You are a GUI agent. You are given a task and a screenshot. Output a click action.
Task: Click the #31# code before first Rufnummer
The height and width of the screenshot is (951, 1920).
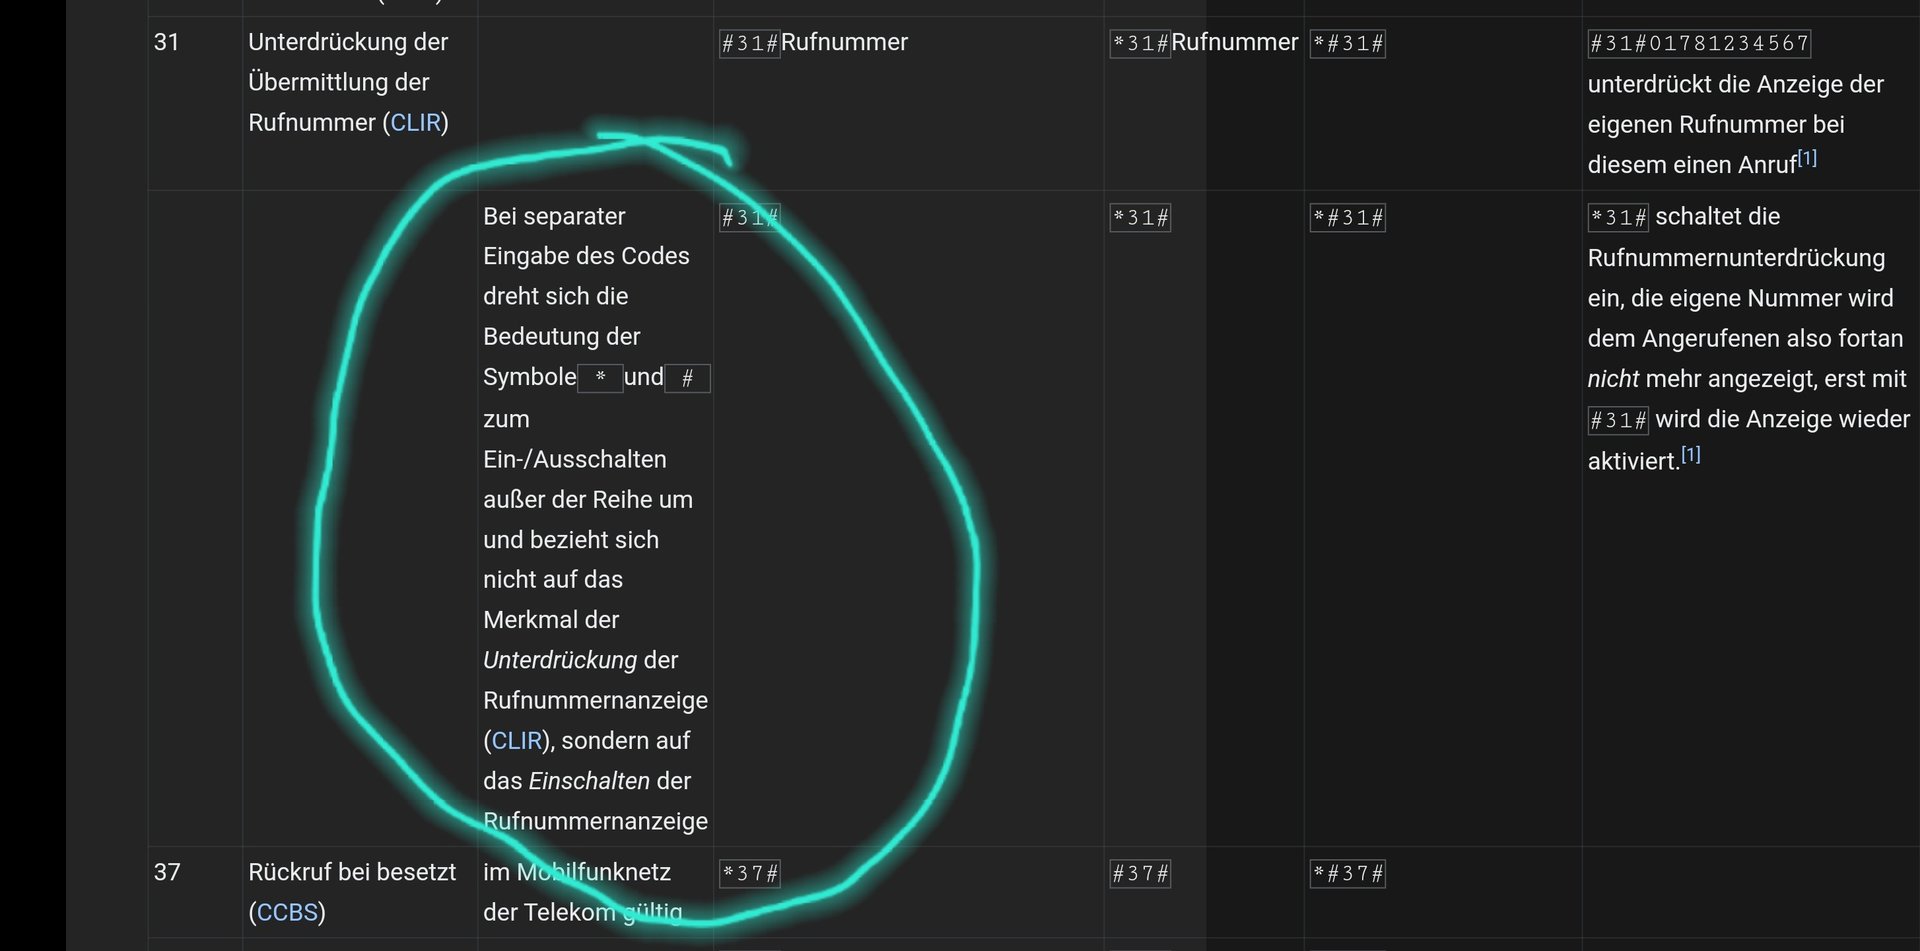coord(749,43)
